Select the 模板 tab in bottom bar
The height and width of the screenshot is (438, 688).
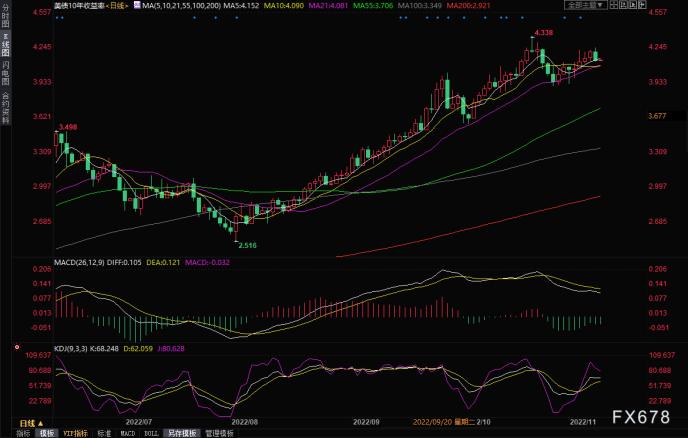coord(47,433)
